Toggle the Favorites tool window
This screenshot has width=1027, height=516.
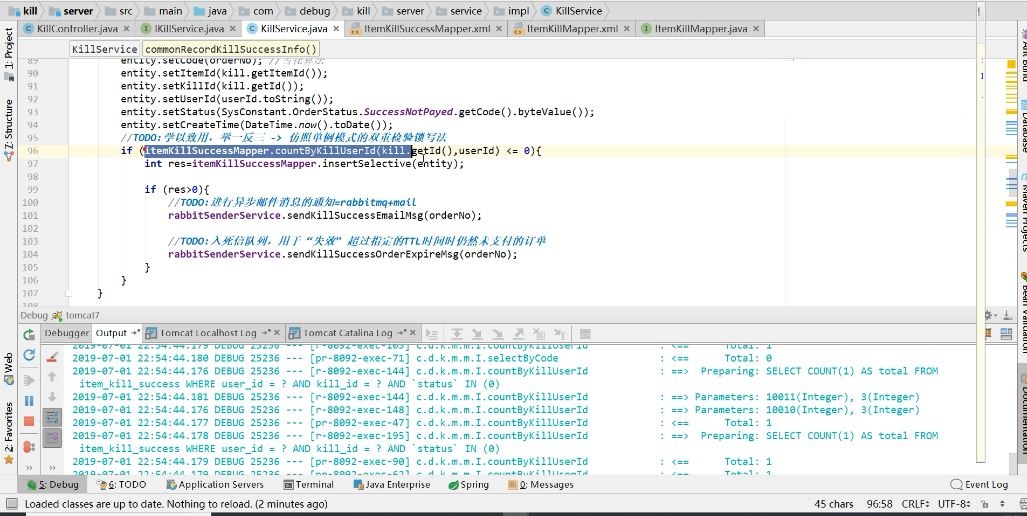point(9,432)
